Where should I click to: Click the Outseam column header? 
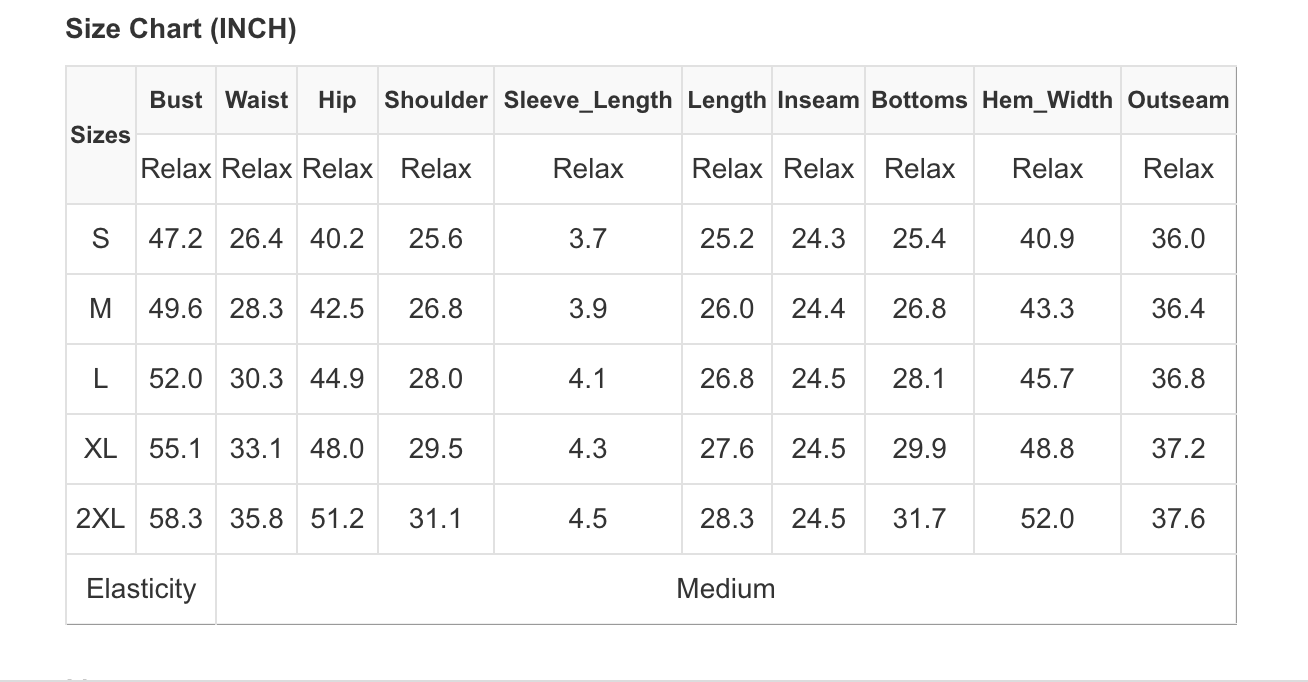click(1178, 100)
